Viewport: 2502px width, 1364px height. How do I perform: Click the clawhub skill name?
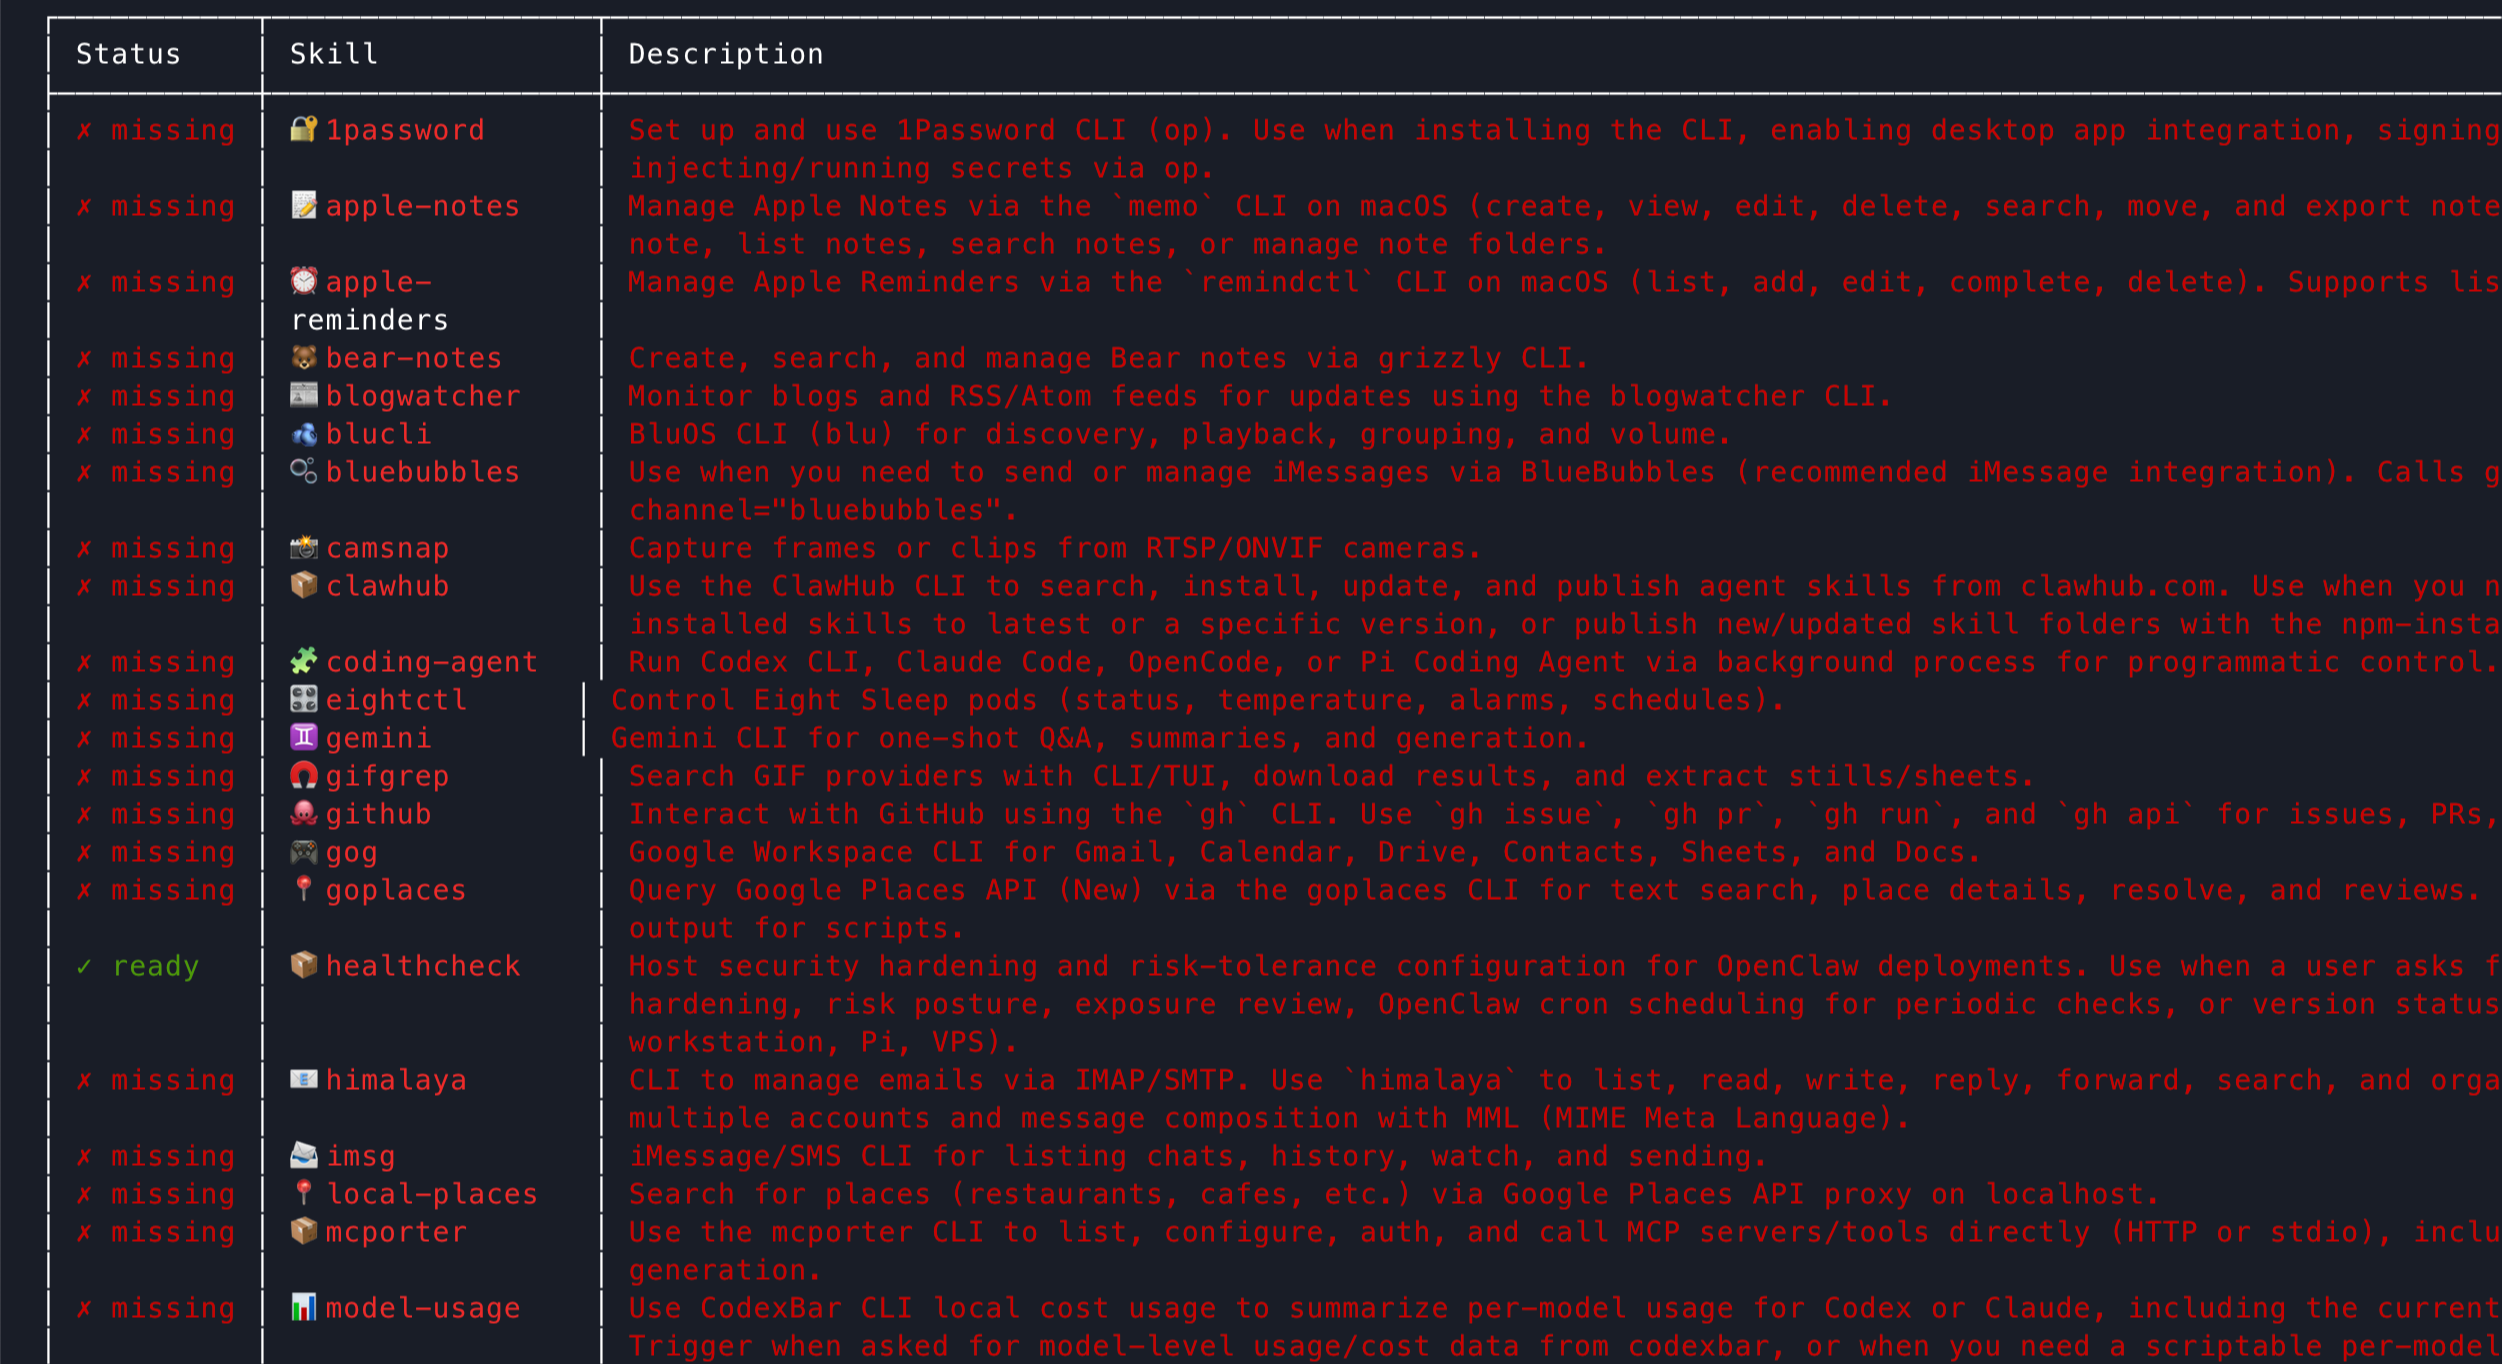point(387,586)
